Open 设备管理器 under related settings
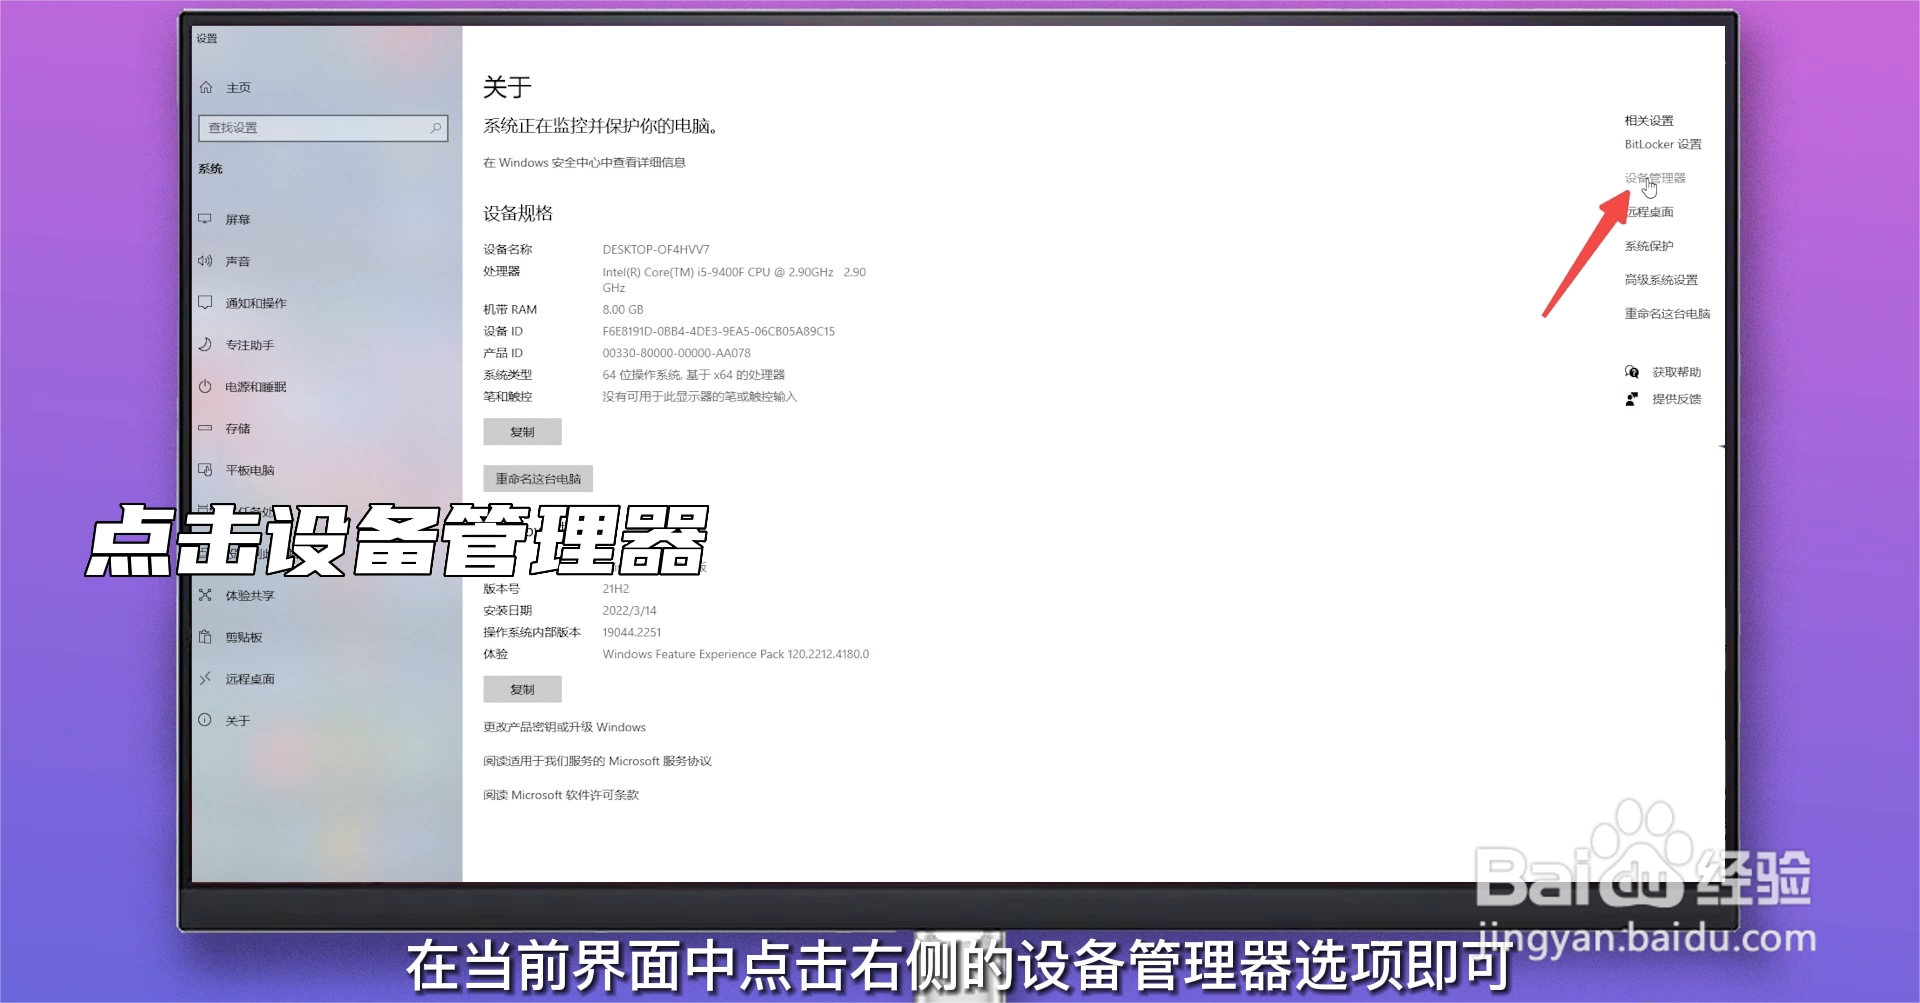 [x=1655, y=178]
